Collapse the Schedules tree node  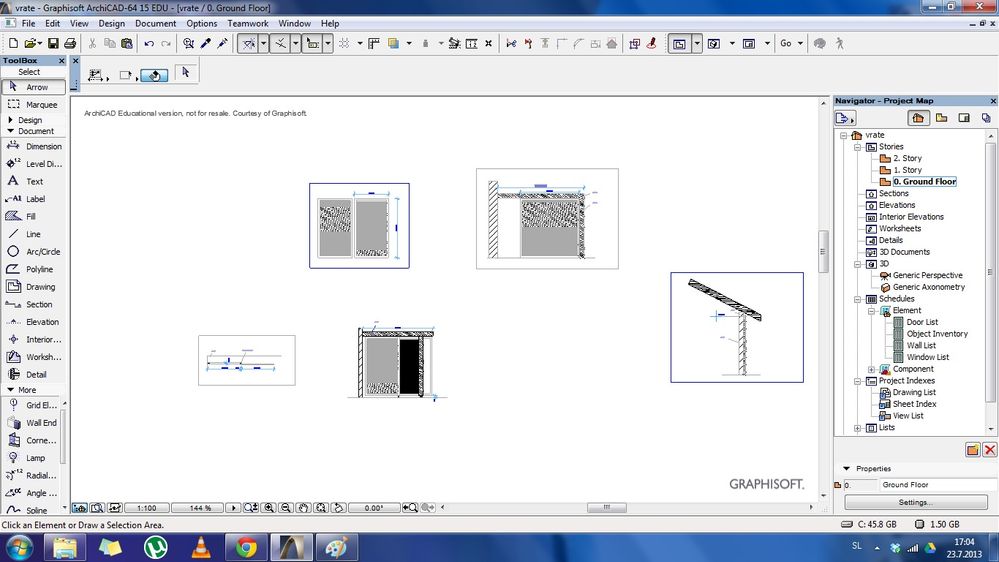click(858, 299)
